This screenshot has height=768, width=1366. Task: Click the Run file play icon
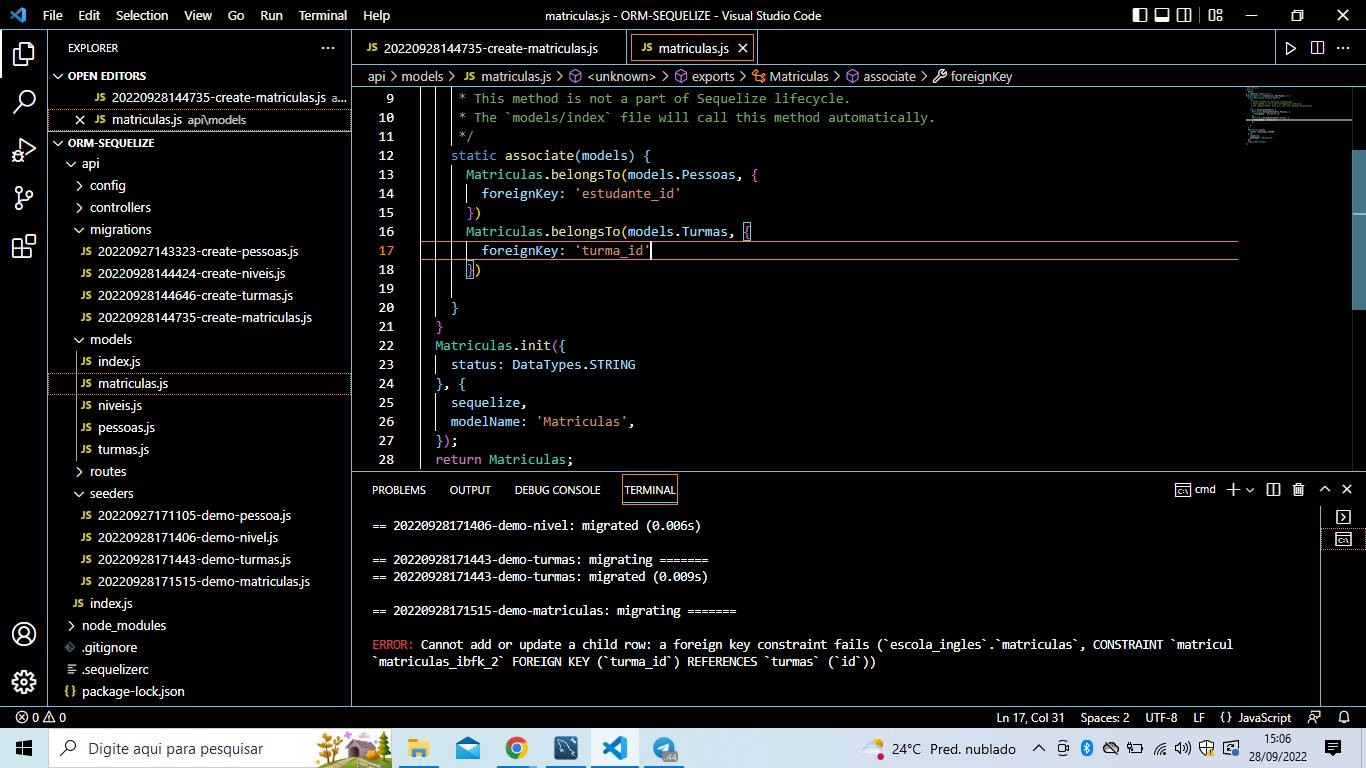click(x=1291, y=48)
